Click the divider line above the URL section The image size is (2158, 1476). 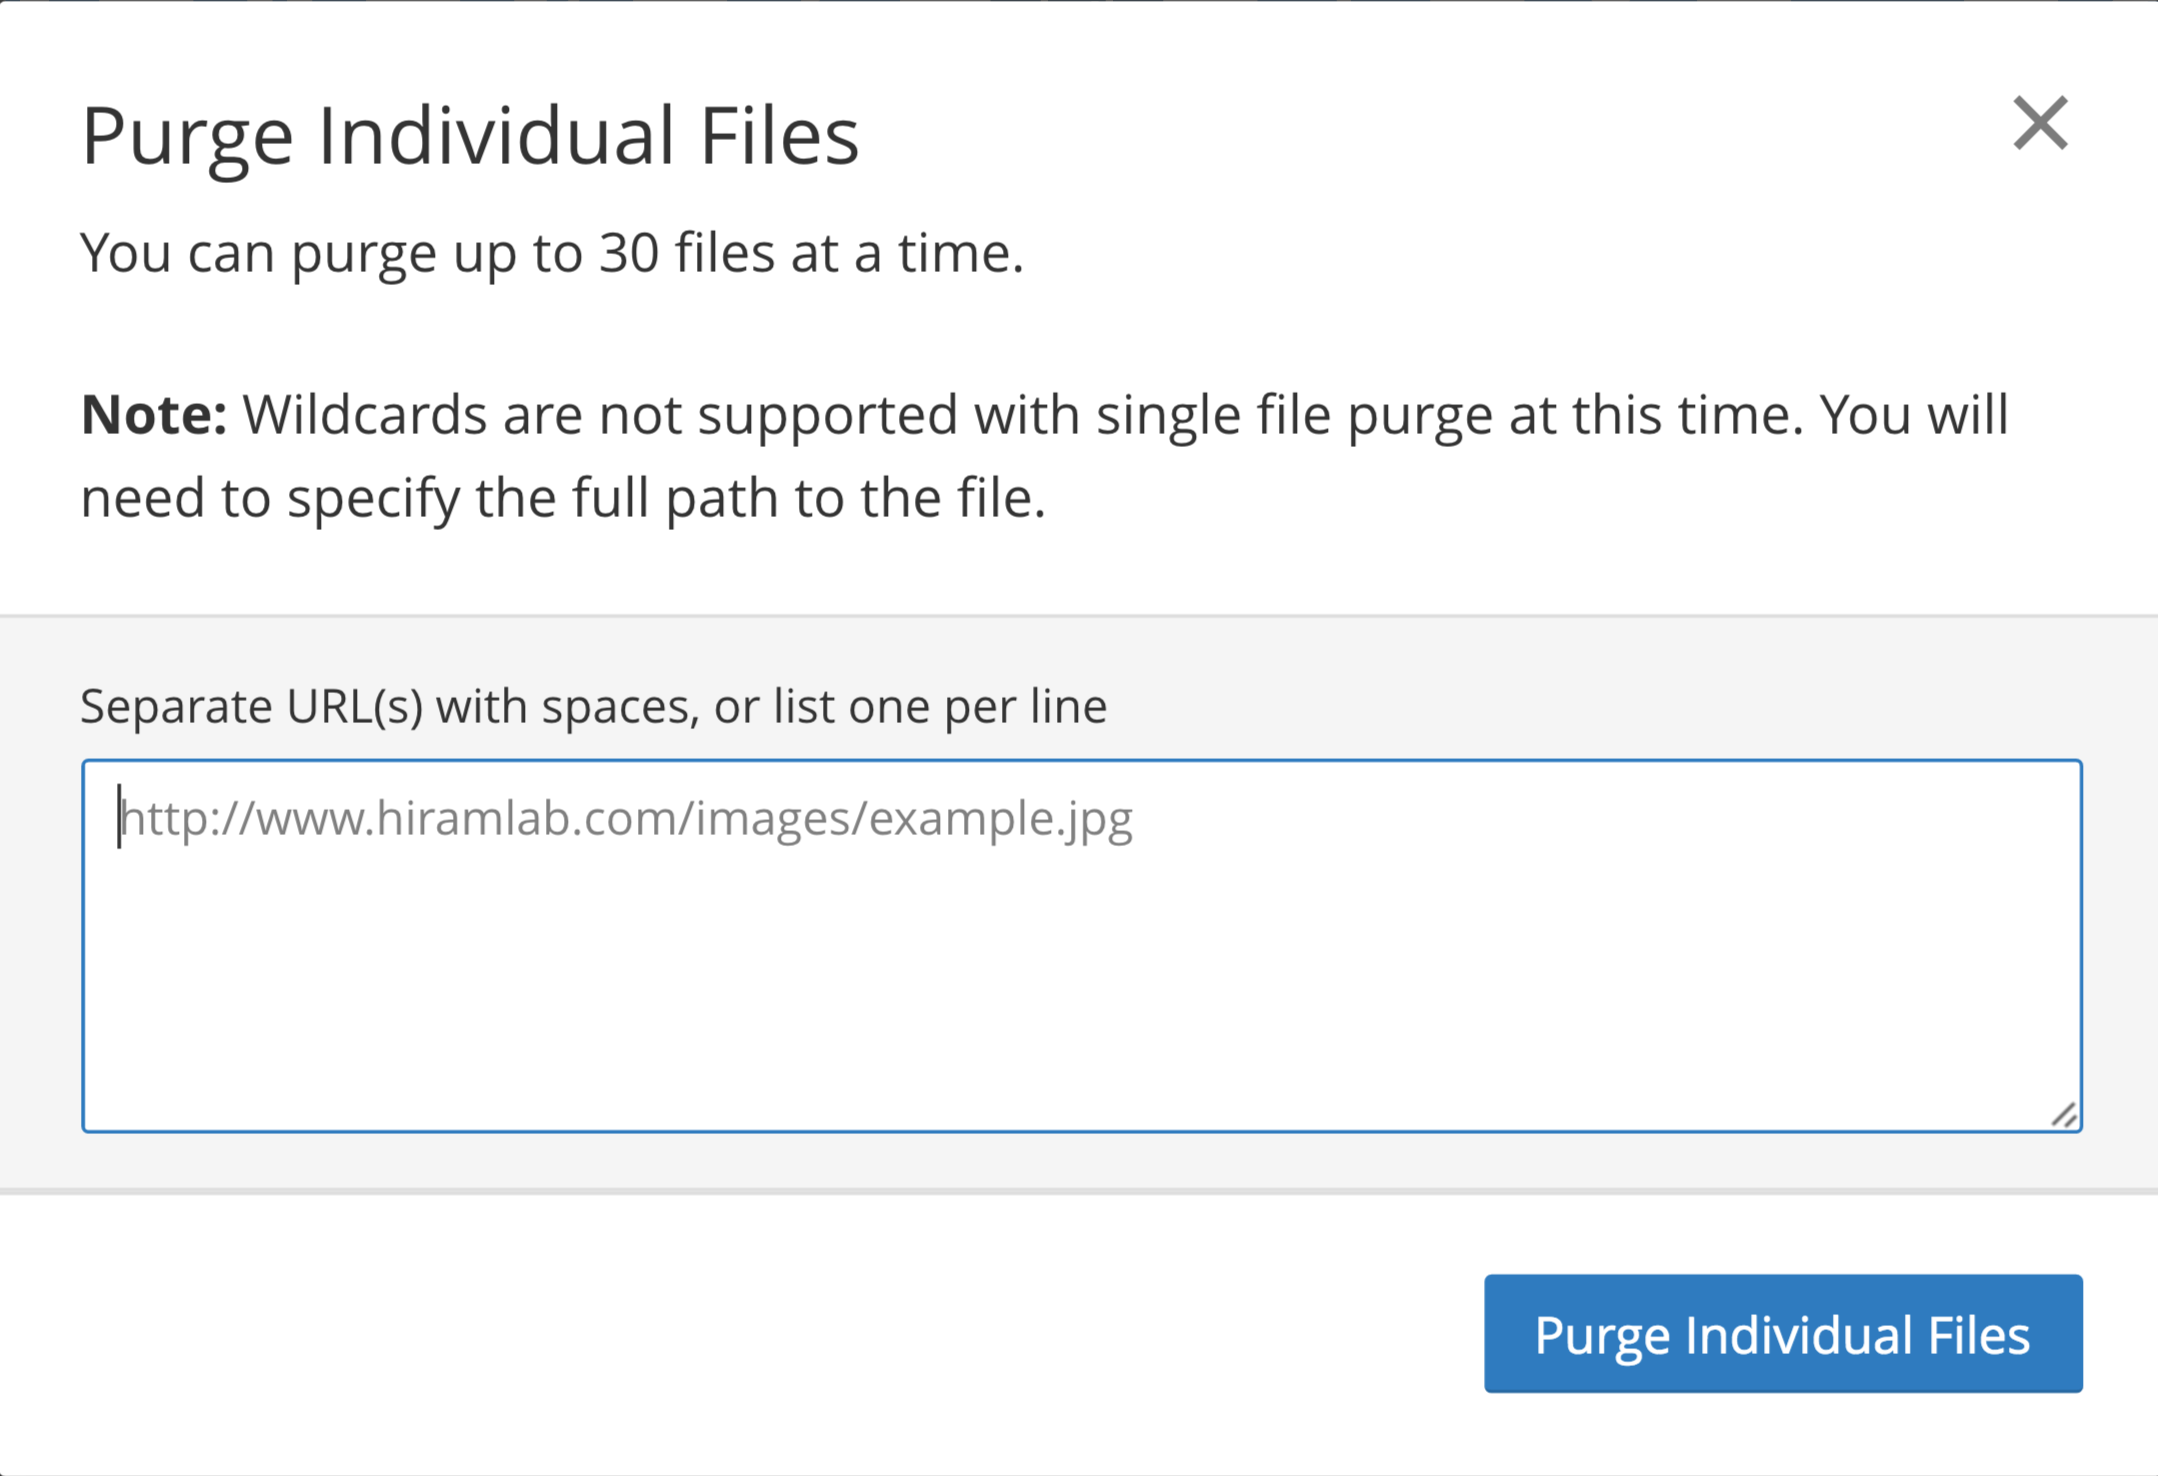[x=1079, y=616]
